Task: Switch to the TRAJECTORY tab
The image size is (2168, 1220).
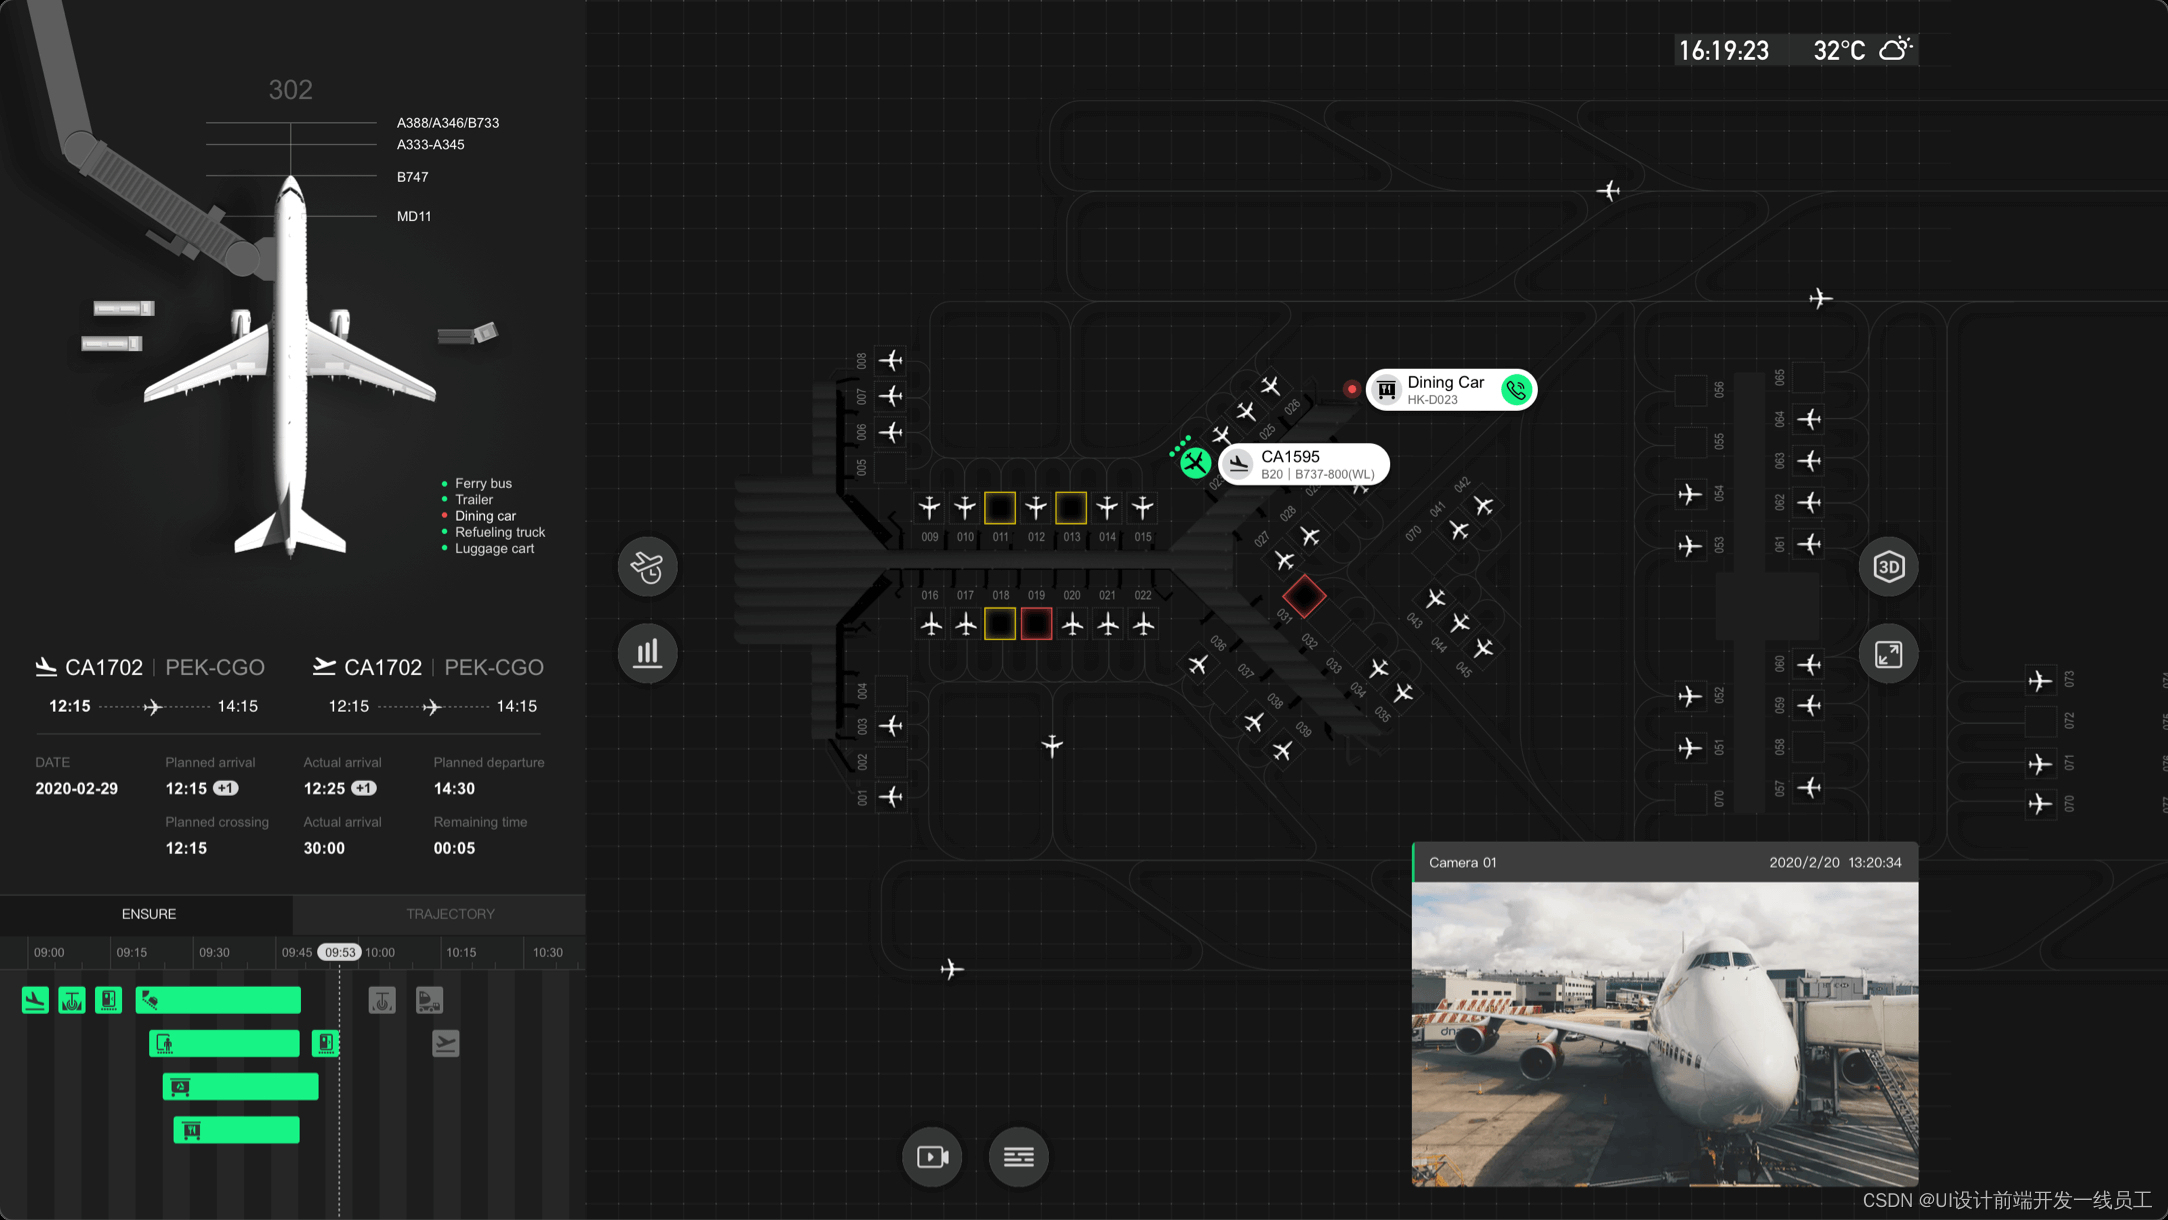Action: tap(450, 914)
